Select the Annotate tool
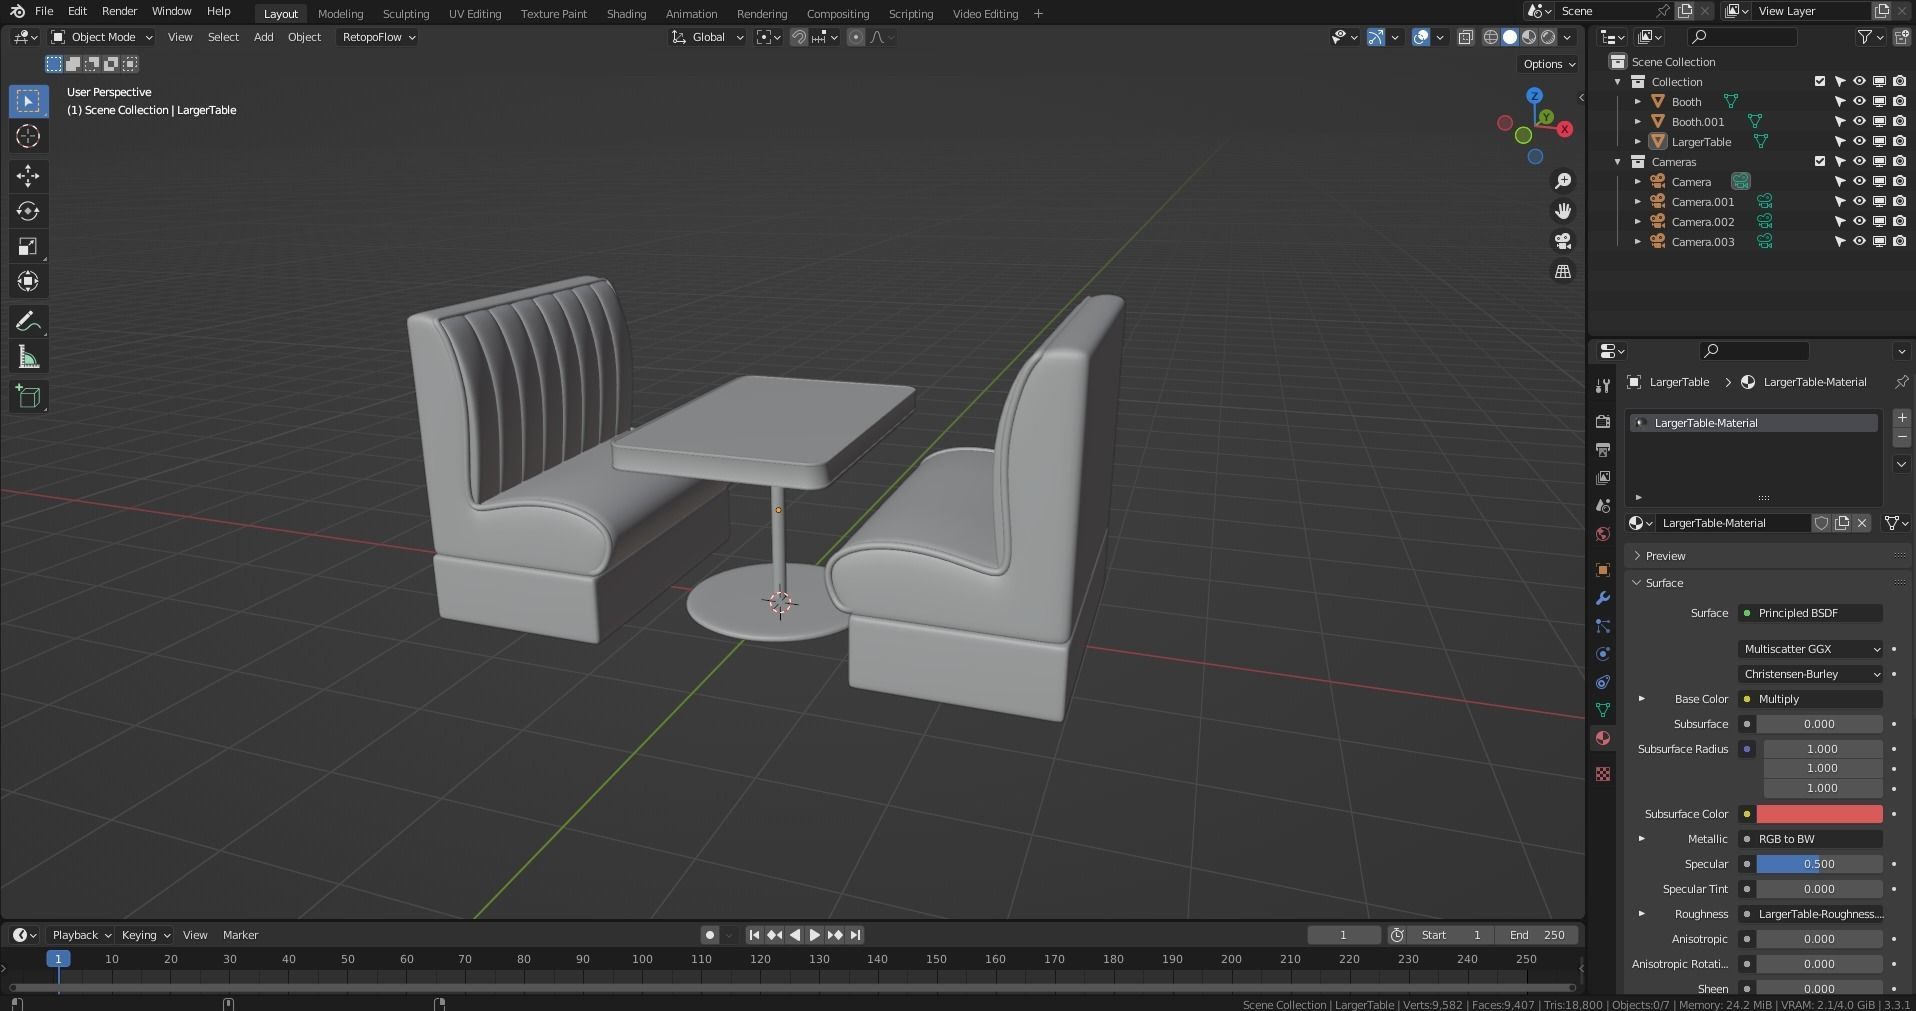The width and height of the screenshot is (1916, 1011). point(28,321)
